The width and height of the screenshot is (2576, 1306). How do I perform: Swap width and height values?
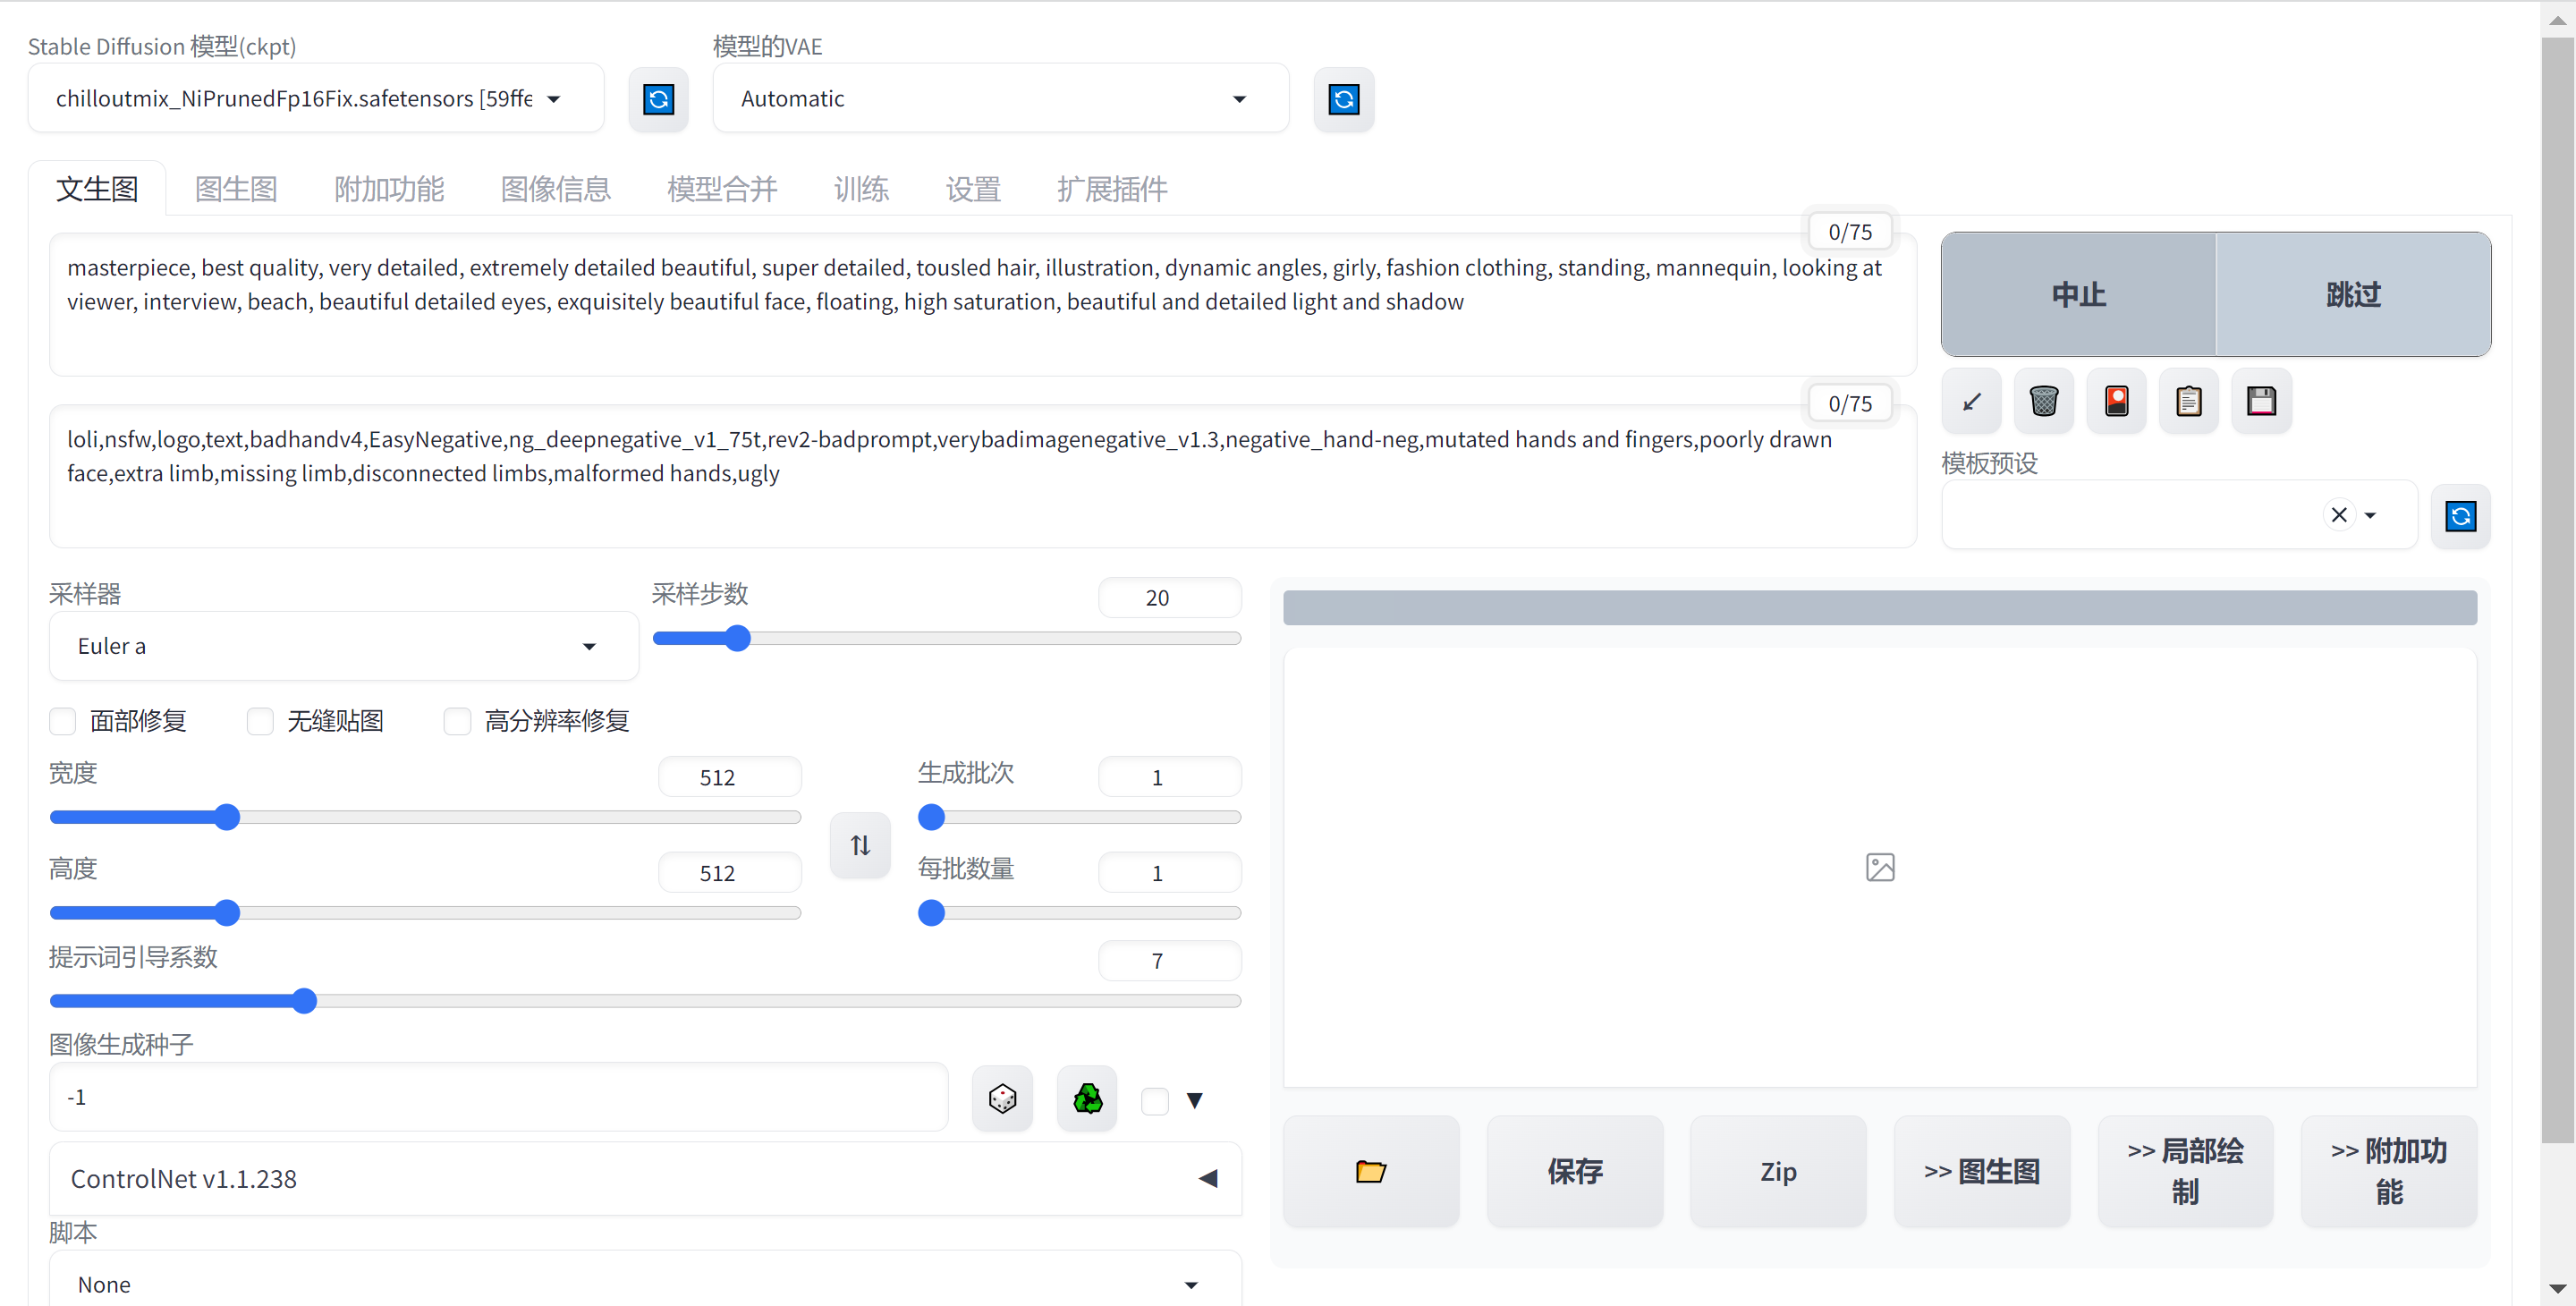tap(860, 846)
